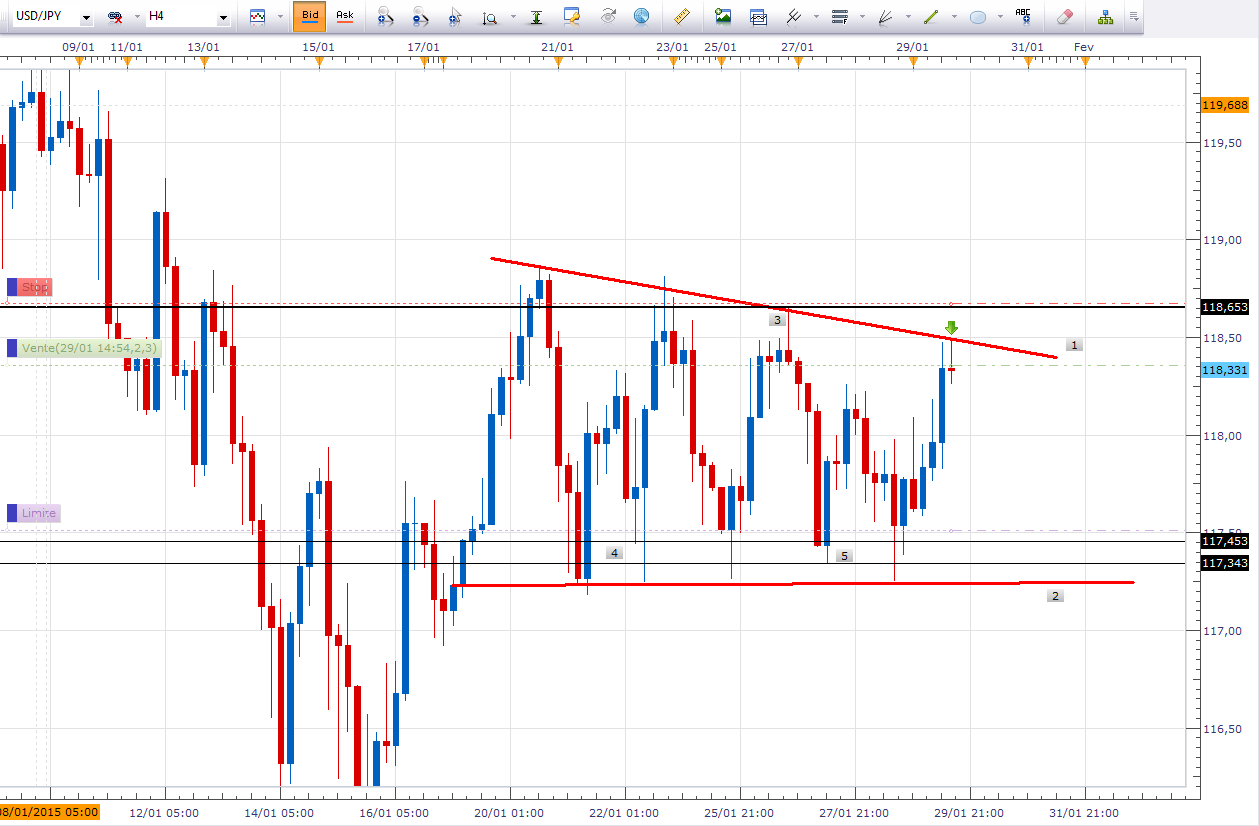
Task: Click the 118,653 price level label
Action: [1226, 307]
